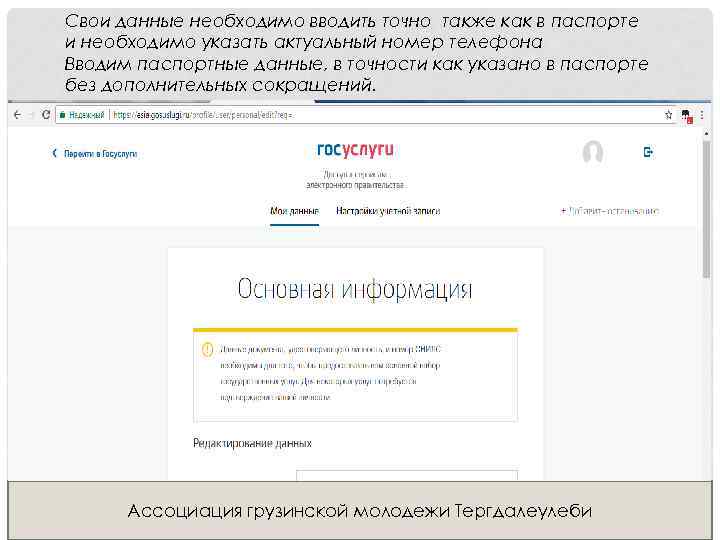Reload the page with the refresh icon

pyautogui.click(x=45, y=115)
